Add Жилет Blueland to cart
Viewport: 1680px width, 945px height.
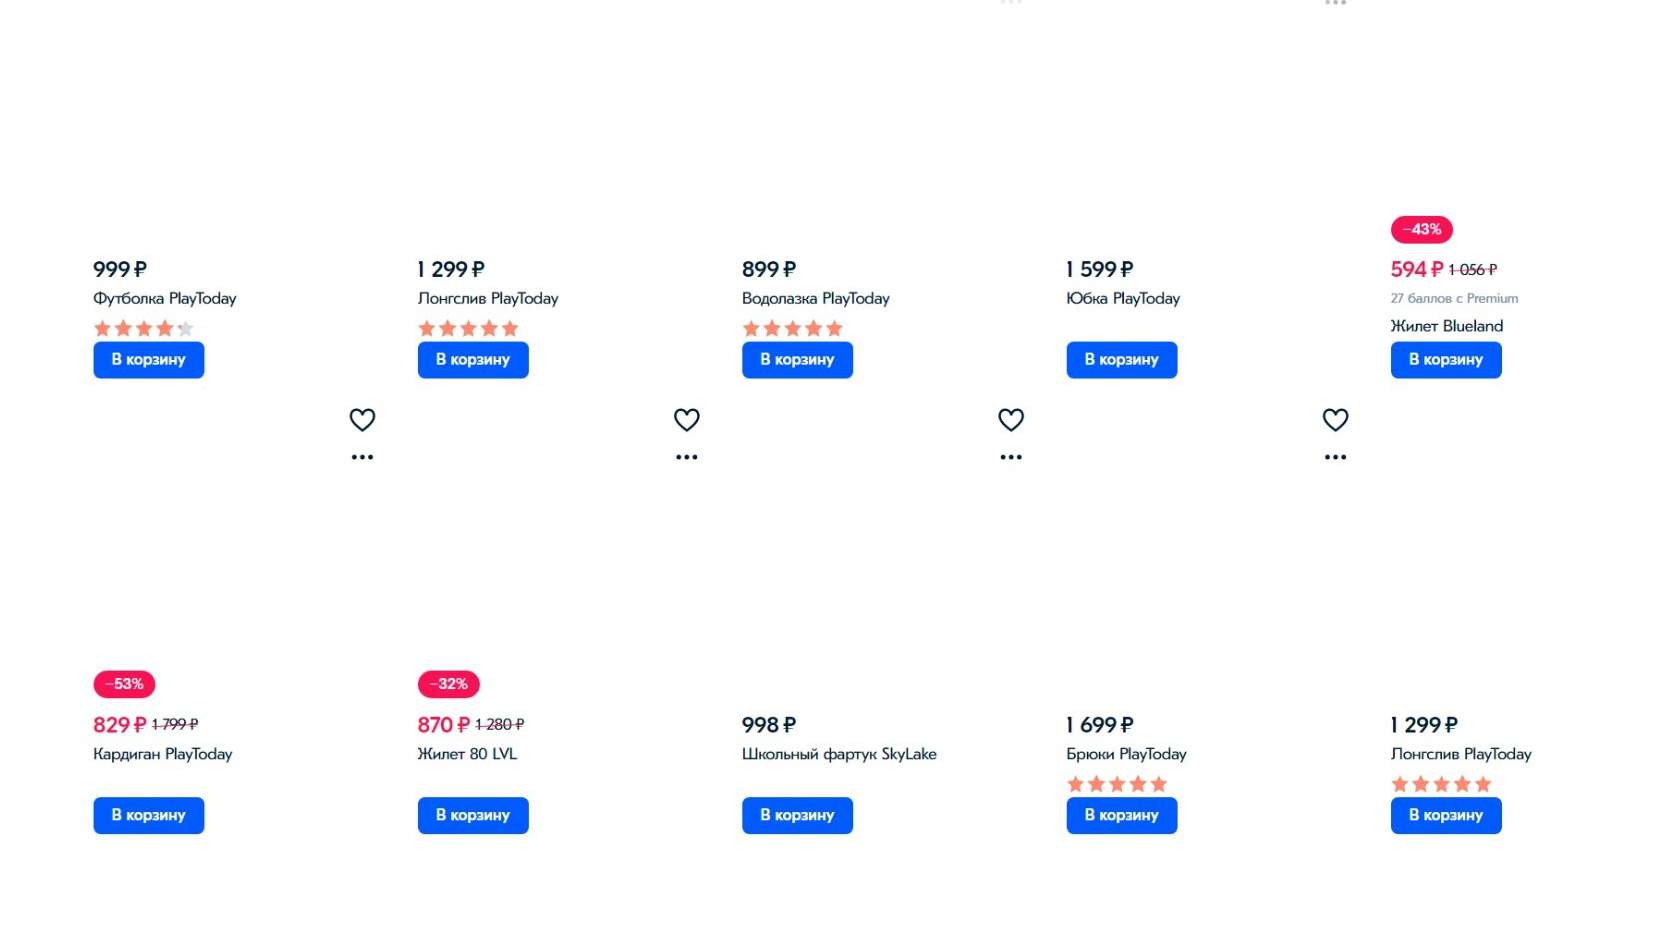point(1446,360)
